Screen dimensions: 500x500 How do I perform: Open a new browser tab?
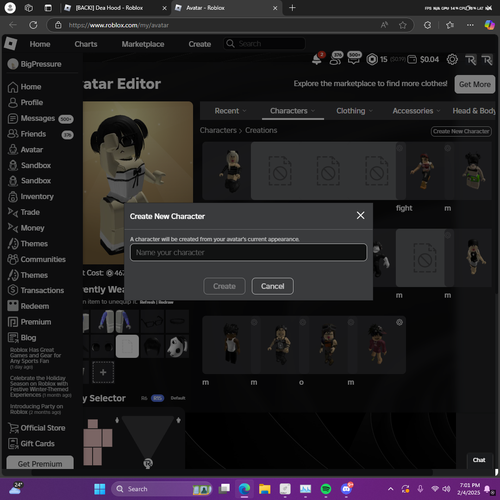coord(292,8)
